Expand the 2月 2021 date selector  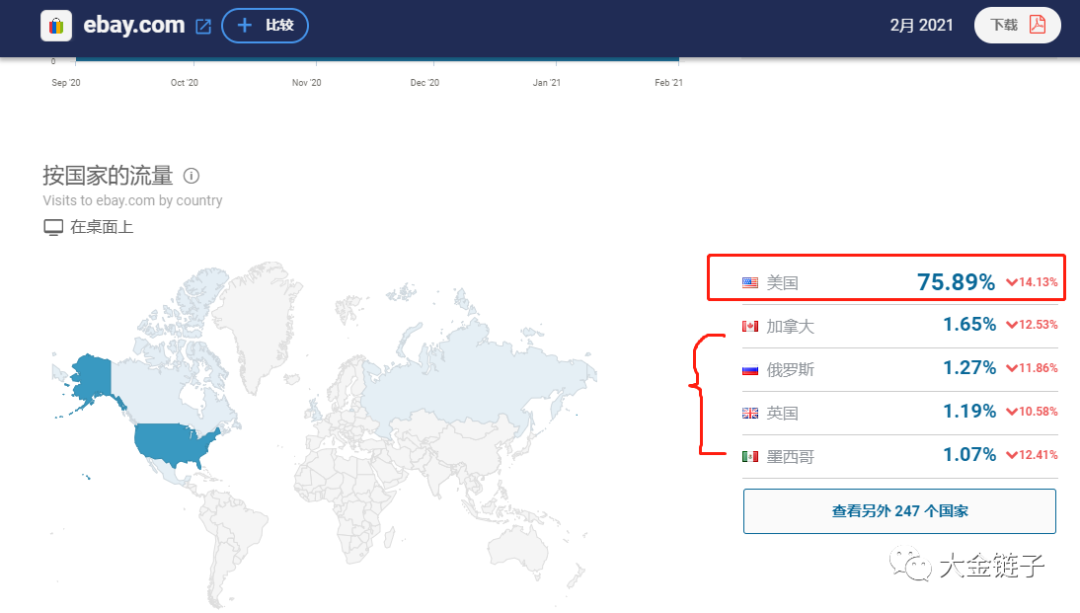click(x=921, y=25)
